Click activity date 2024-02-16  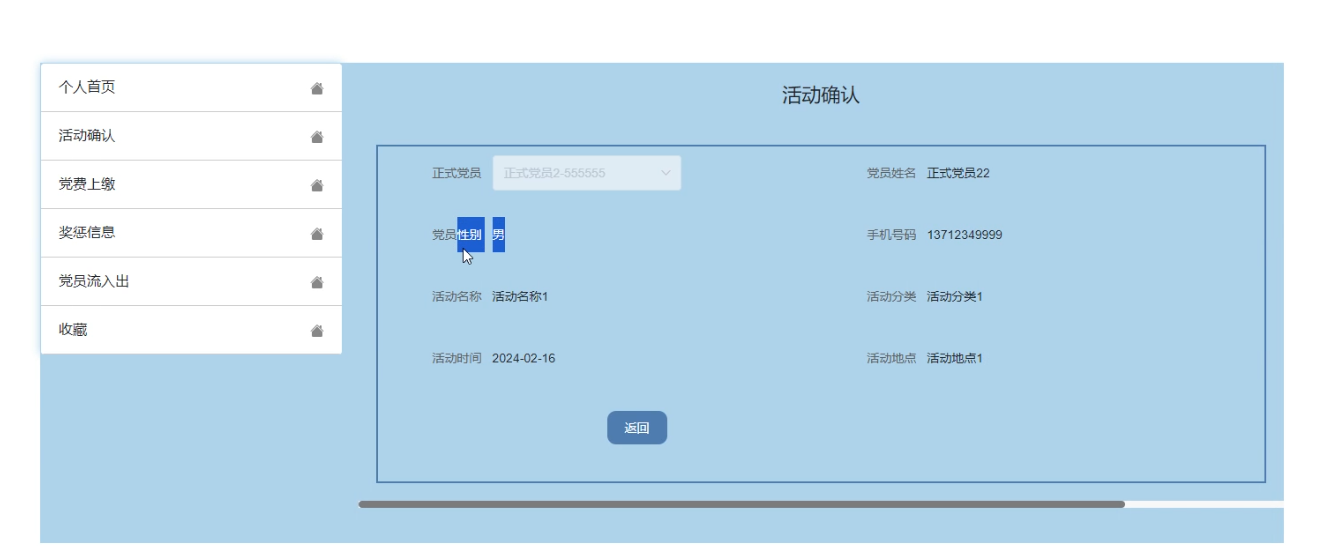pos(523,359)
